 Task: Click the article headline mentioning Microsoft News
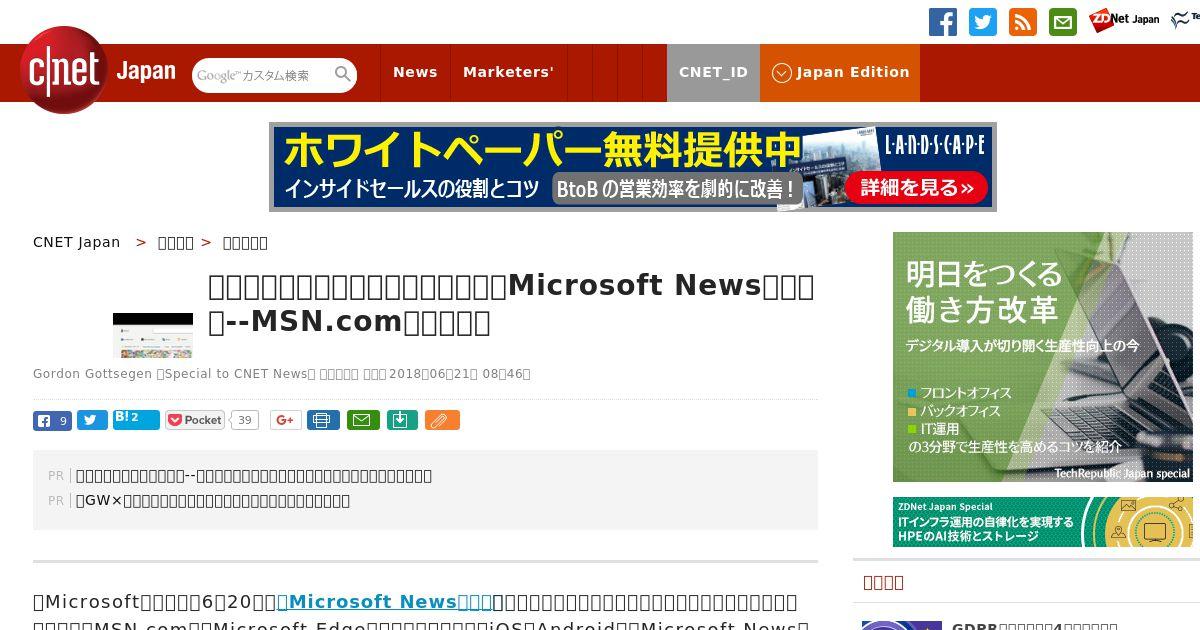pyautogui.click(x=511, y=304)
